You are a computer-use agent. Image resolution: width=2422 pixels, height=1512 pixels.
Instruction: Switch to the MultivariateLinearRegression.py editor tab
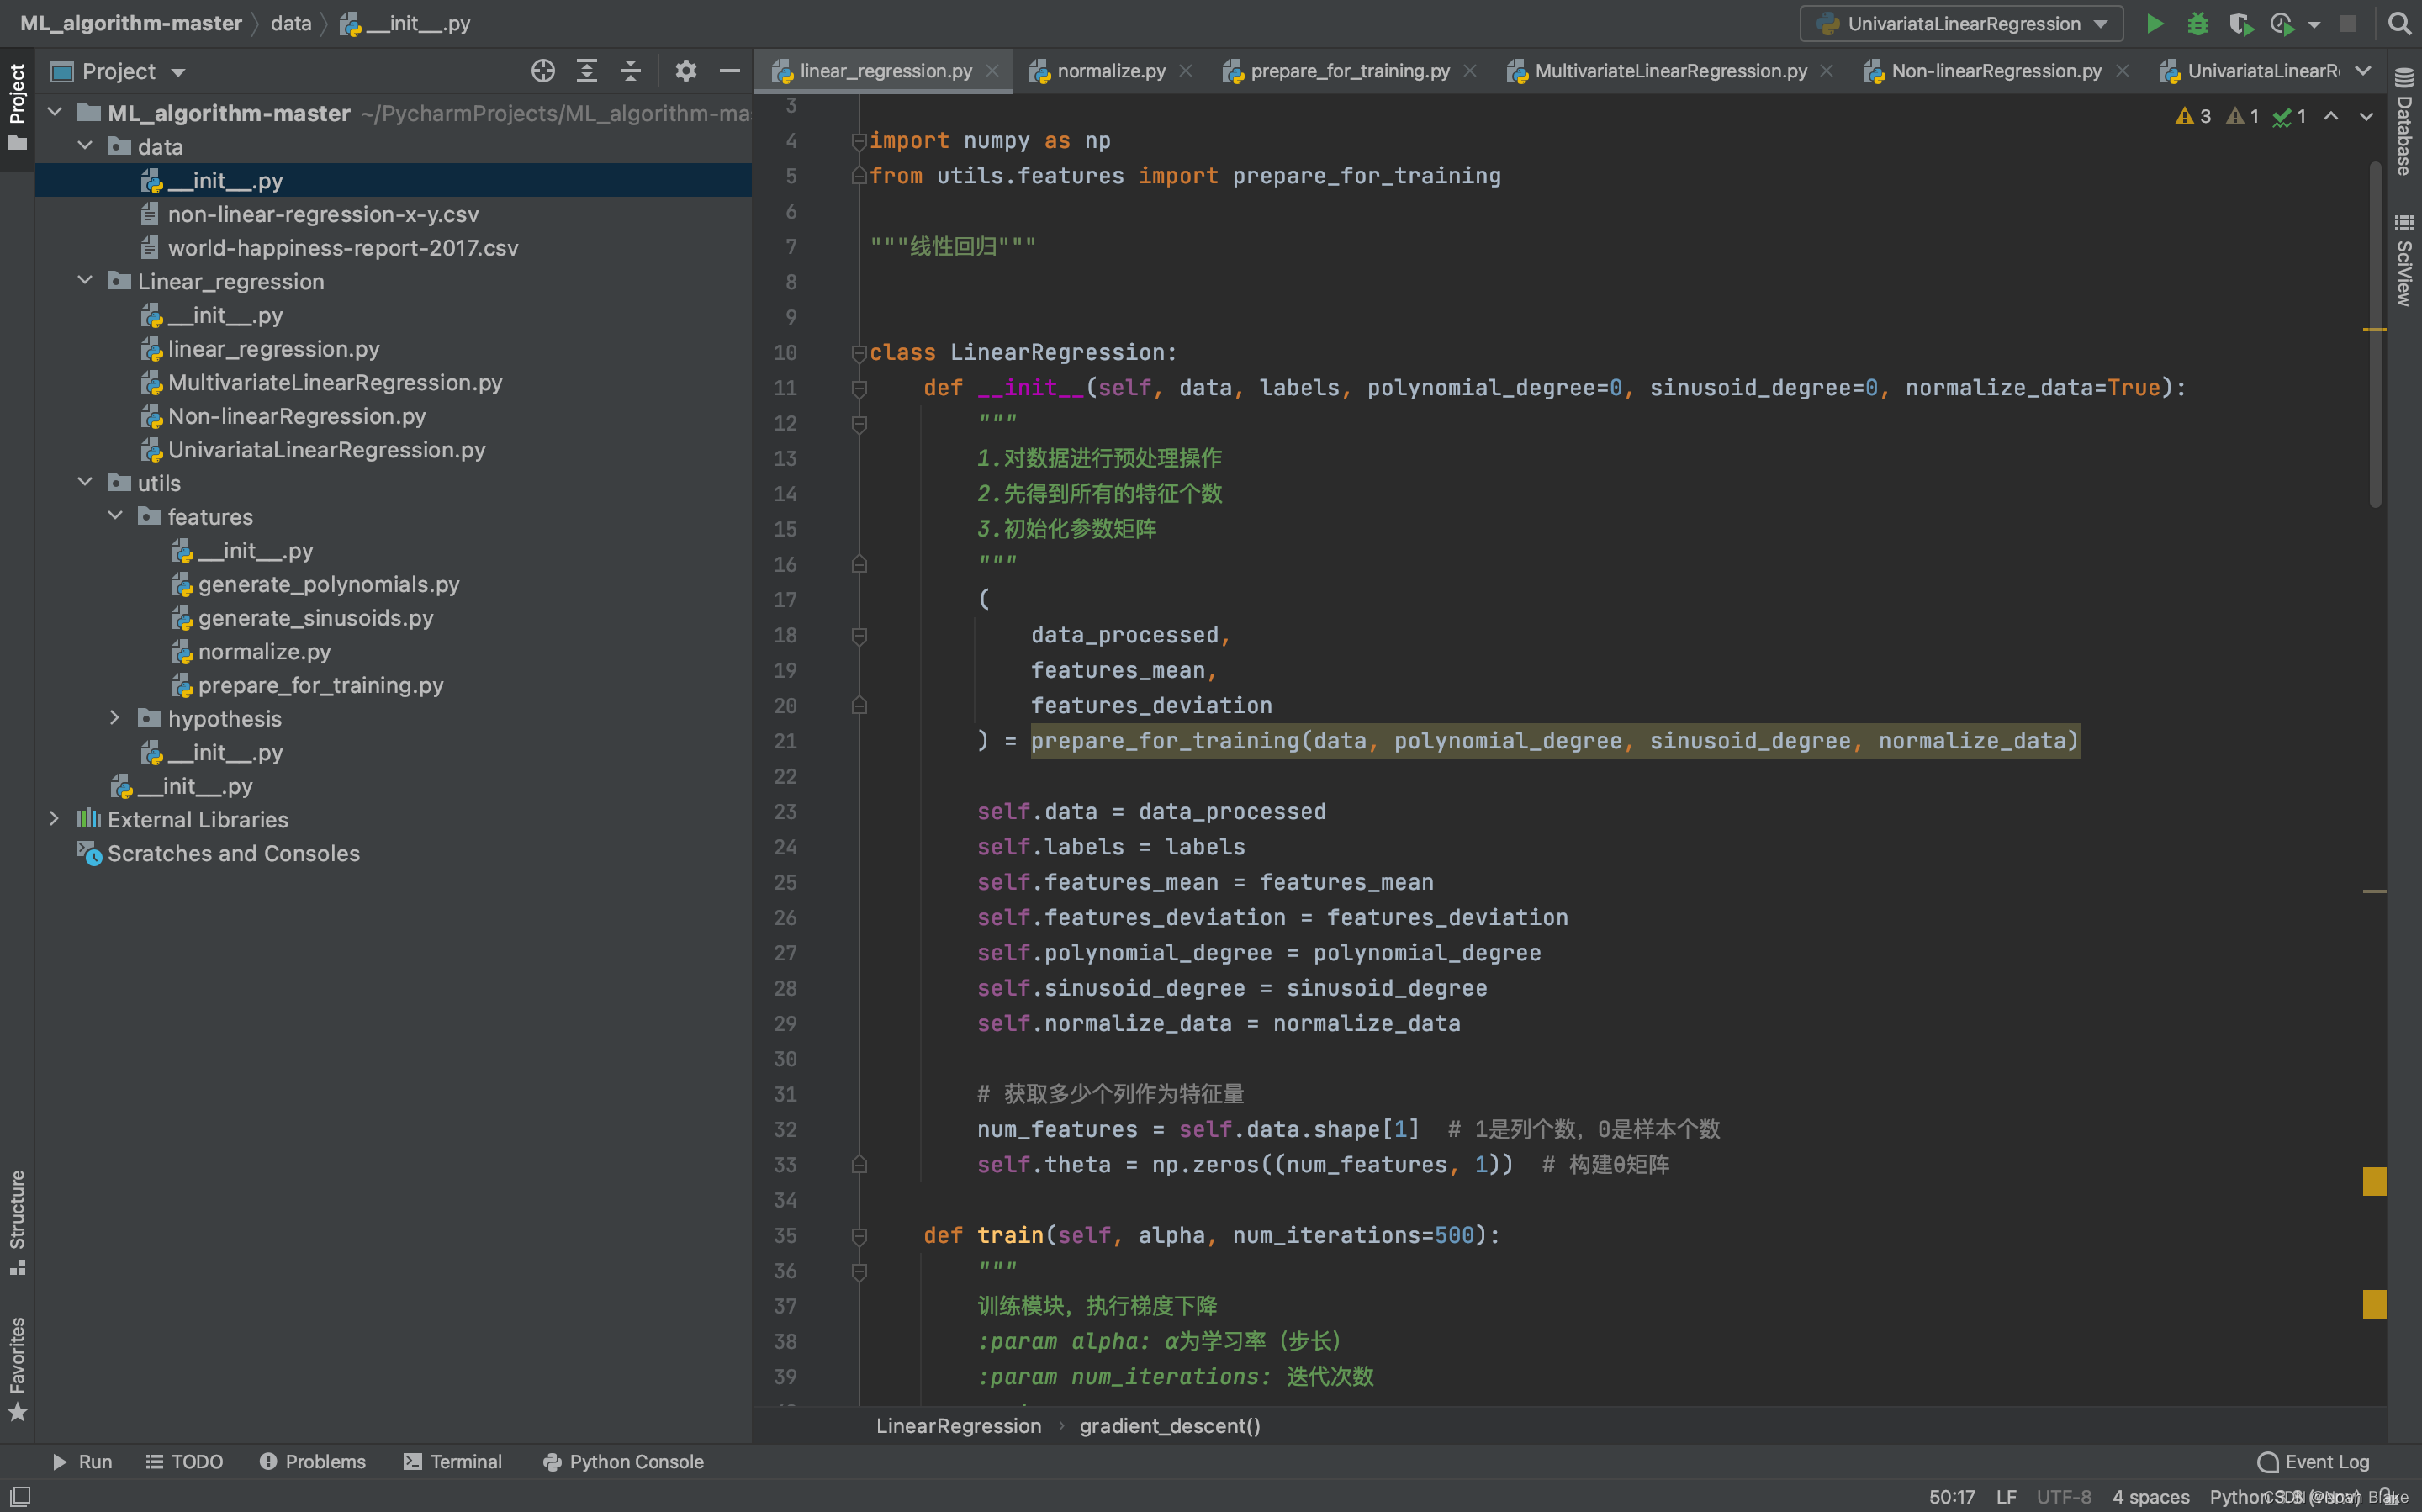(x=1670, y=71)
